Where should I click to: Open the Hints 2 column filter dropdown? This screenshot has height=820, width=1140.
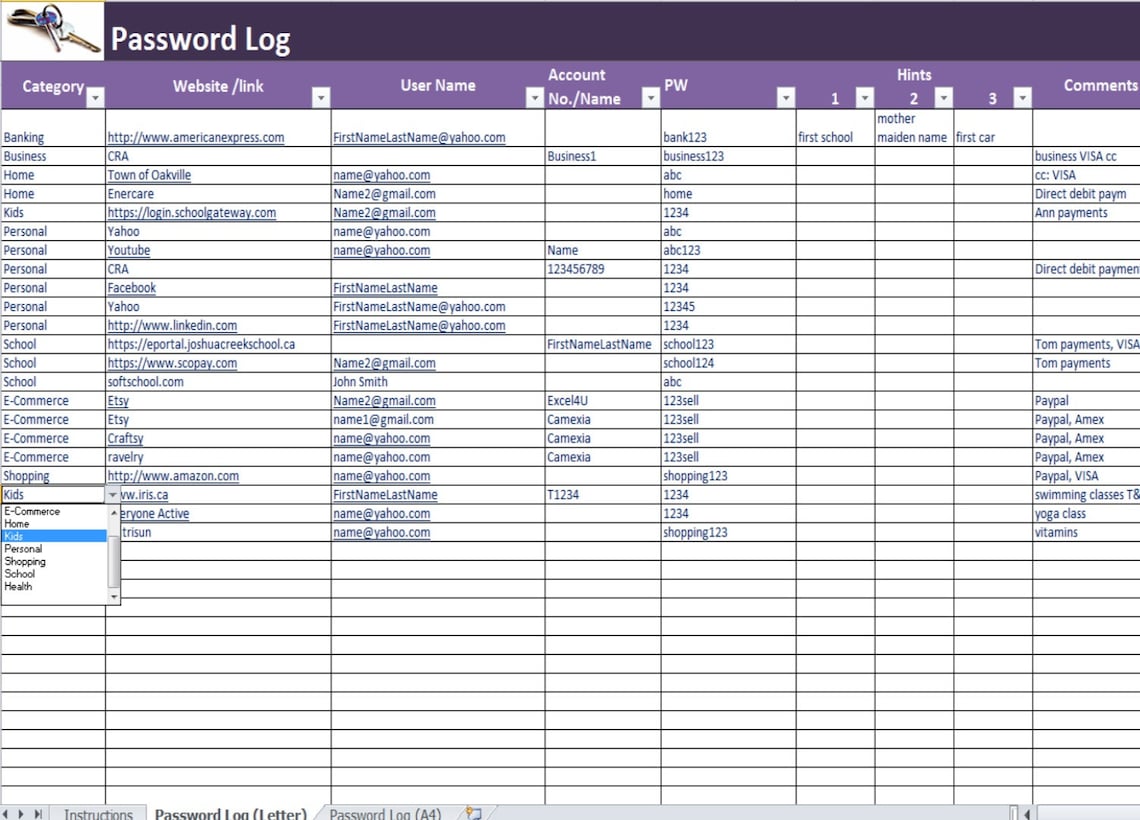[x=941, y=99]
